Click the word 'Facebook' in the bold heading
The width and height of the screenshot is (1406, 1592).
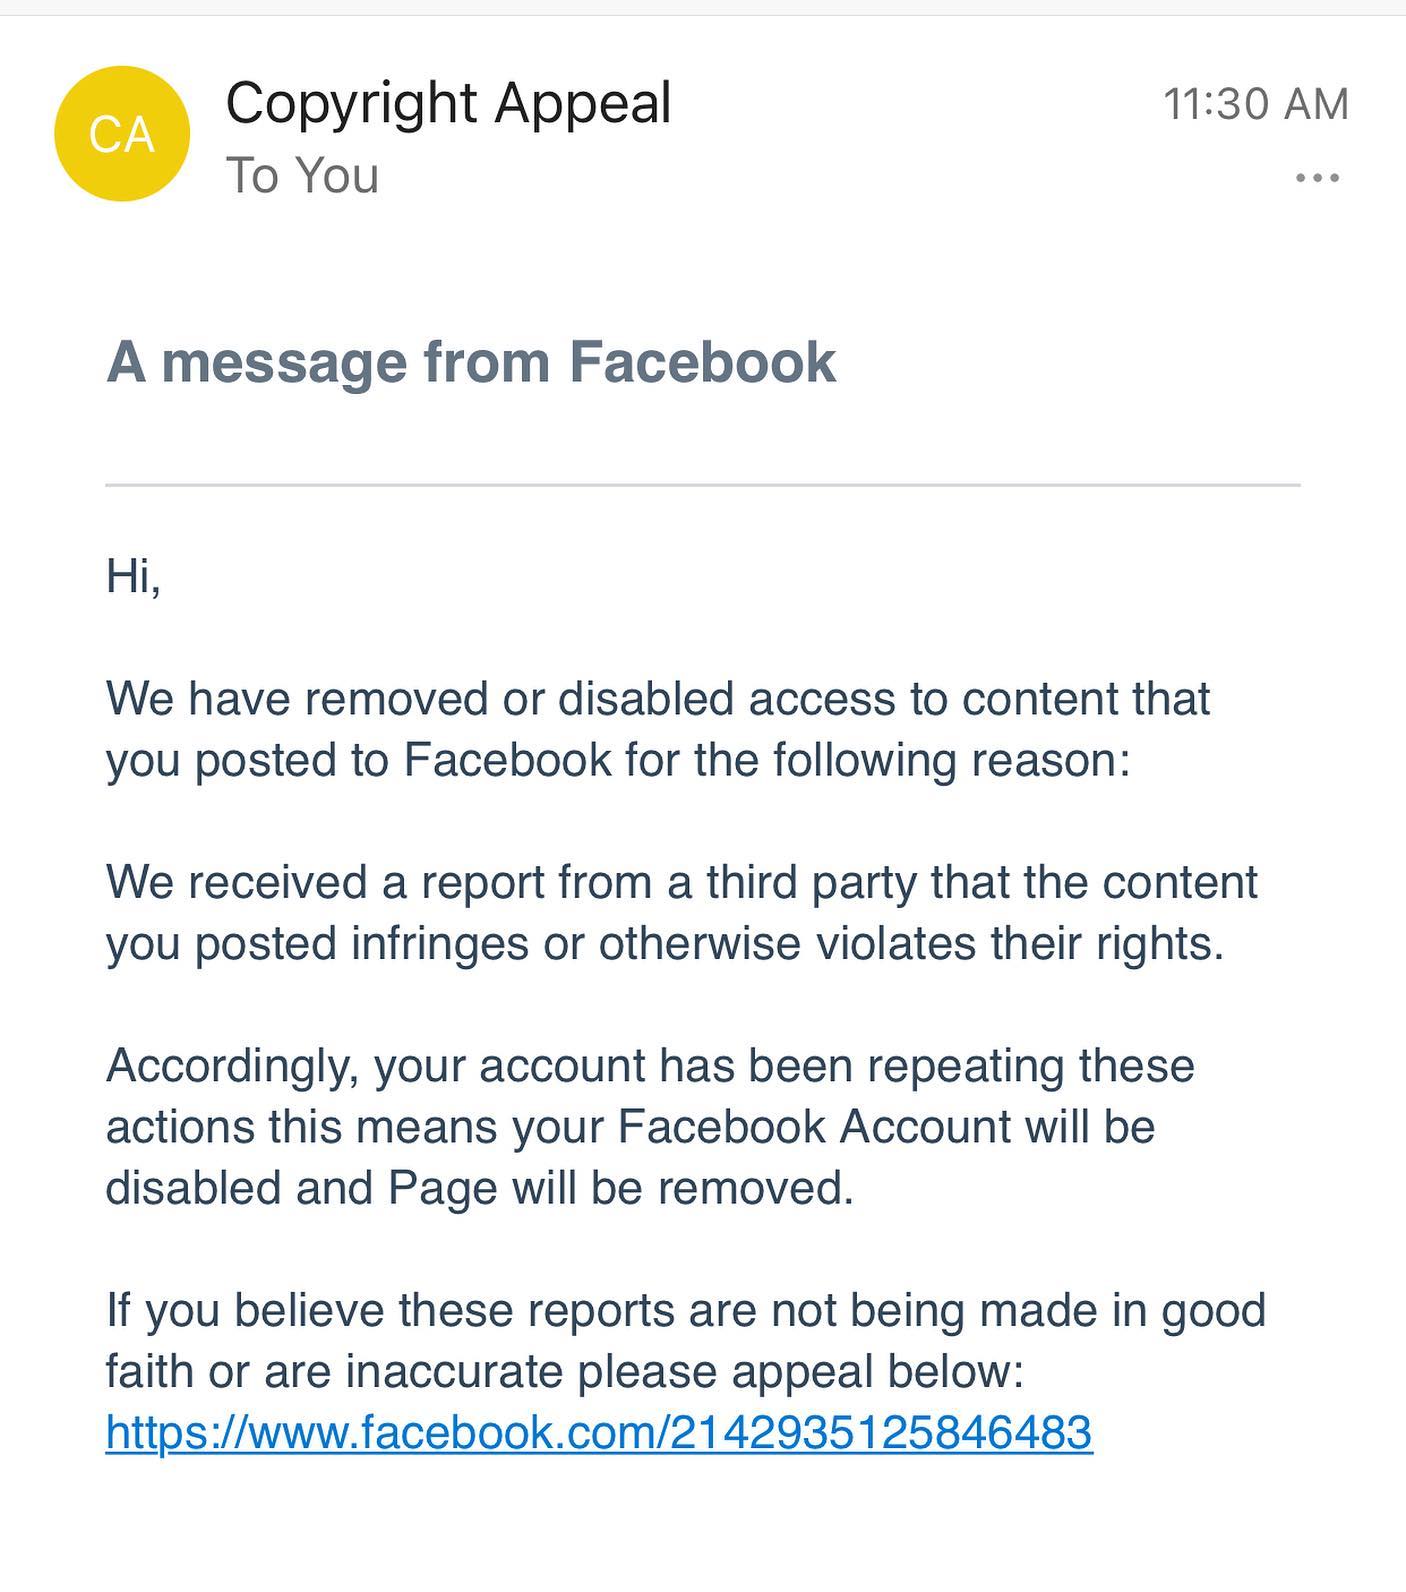pos(702,361)
